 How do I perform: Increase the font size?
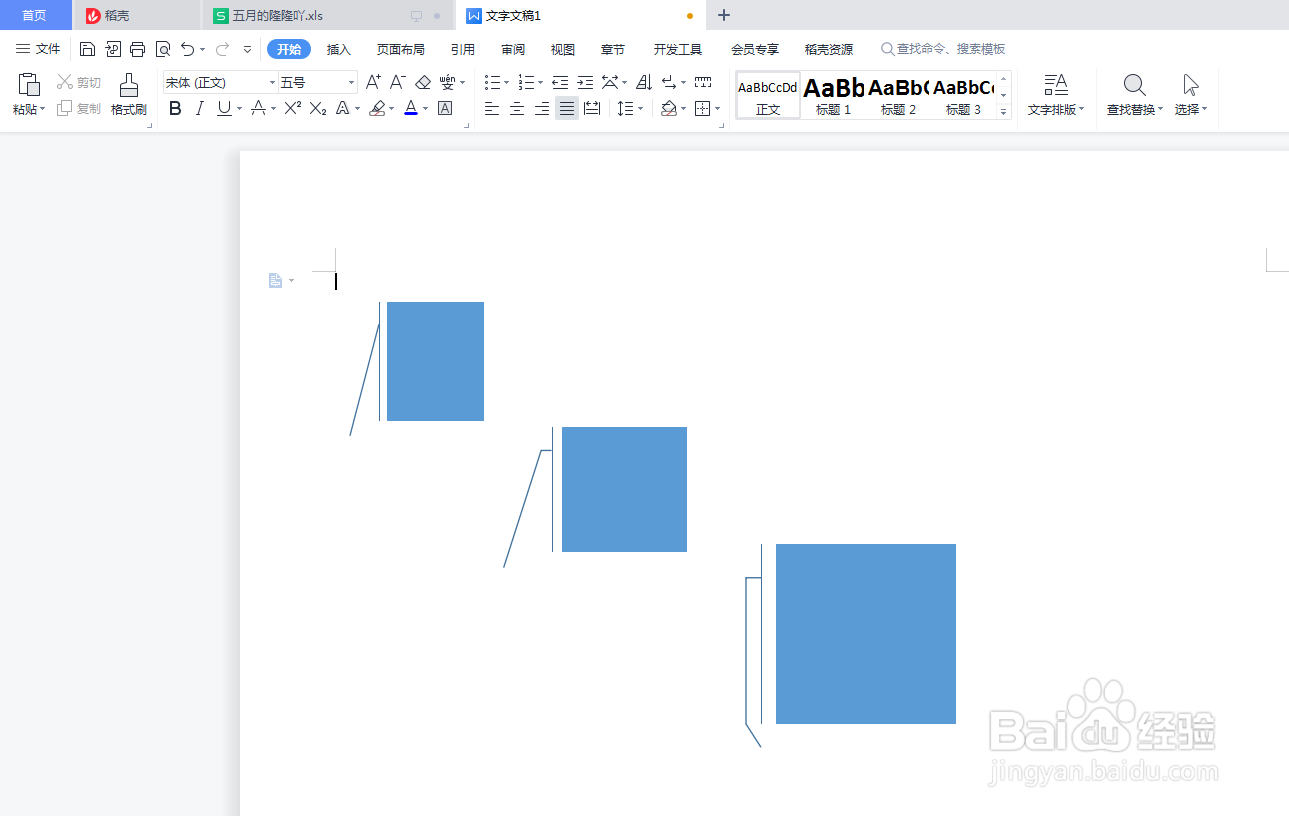pyautogui.click(x=373, y=82)
